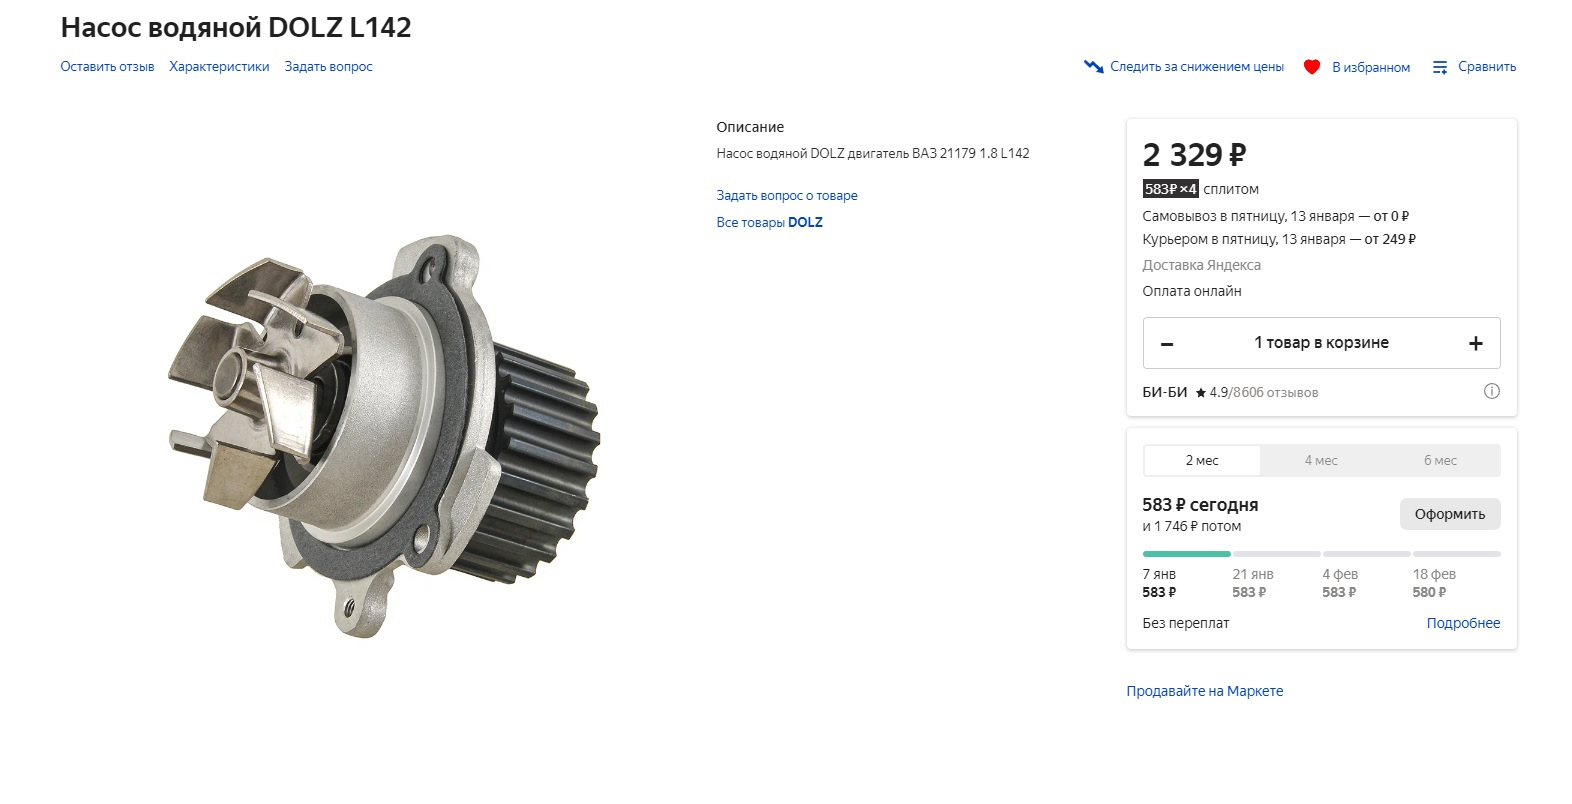
Task: Open the Характеристики link
Action: pyautogui.click(x=219, y=67)
